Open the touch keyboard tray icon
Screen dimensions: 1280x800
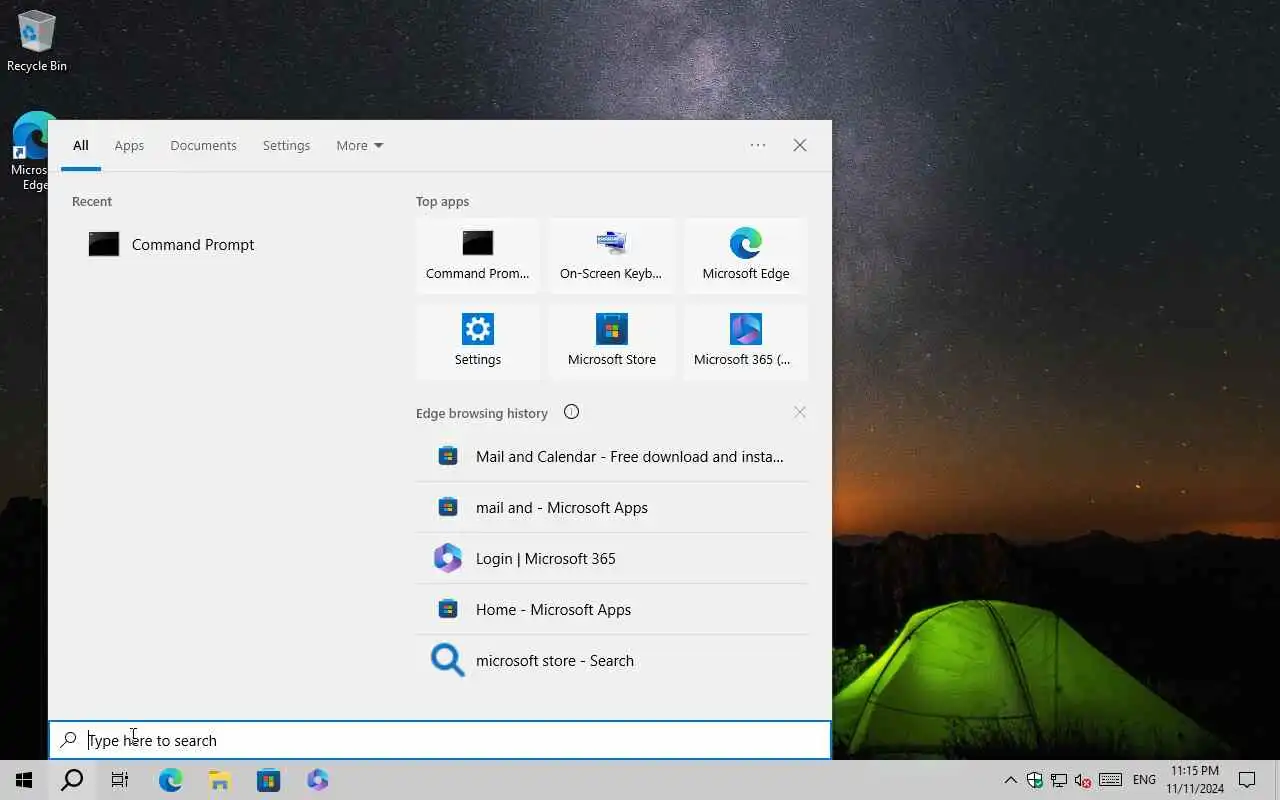pos(1110,780)
